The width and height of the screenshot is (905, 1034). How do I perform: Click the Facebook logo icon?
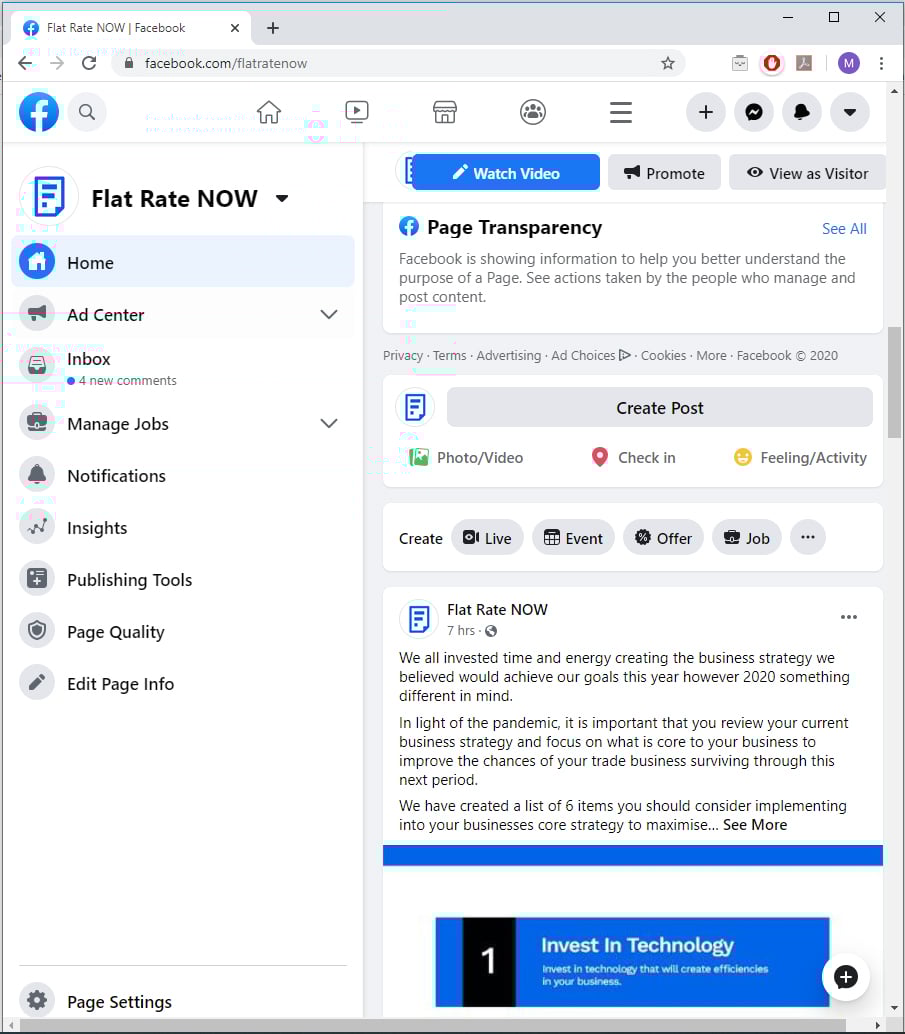39,112
